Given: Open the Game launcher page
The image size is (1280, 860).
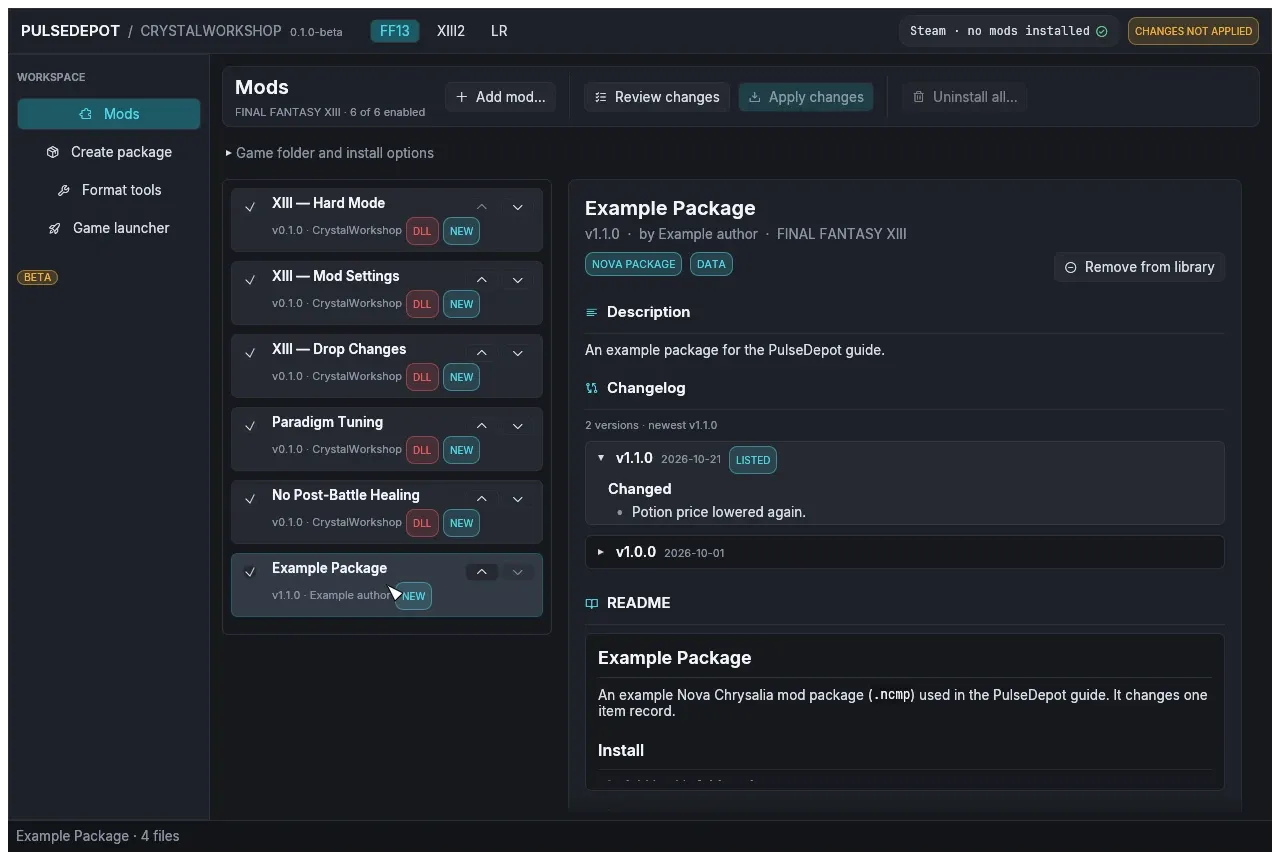Looking at the screenshot, I should 109,228.
